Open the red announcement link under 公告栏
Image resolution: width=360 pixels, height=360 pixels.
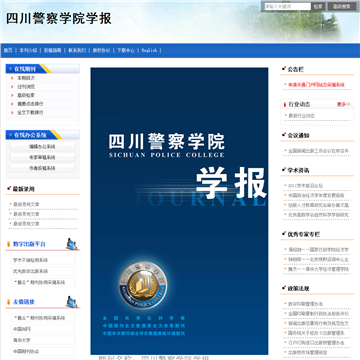(316, 85)
